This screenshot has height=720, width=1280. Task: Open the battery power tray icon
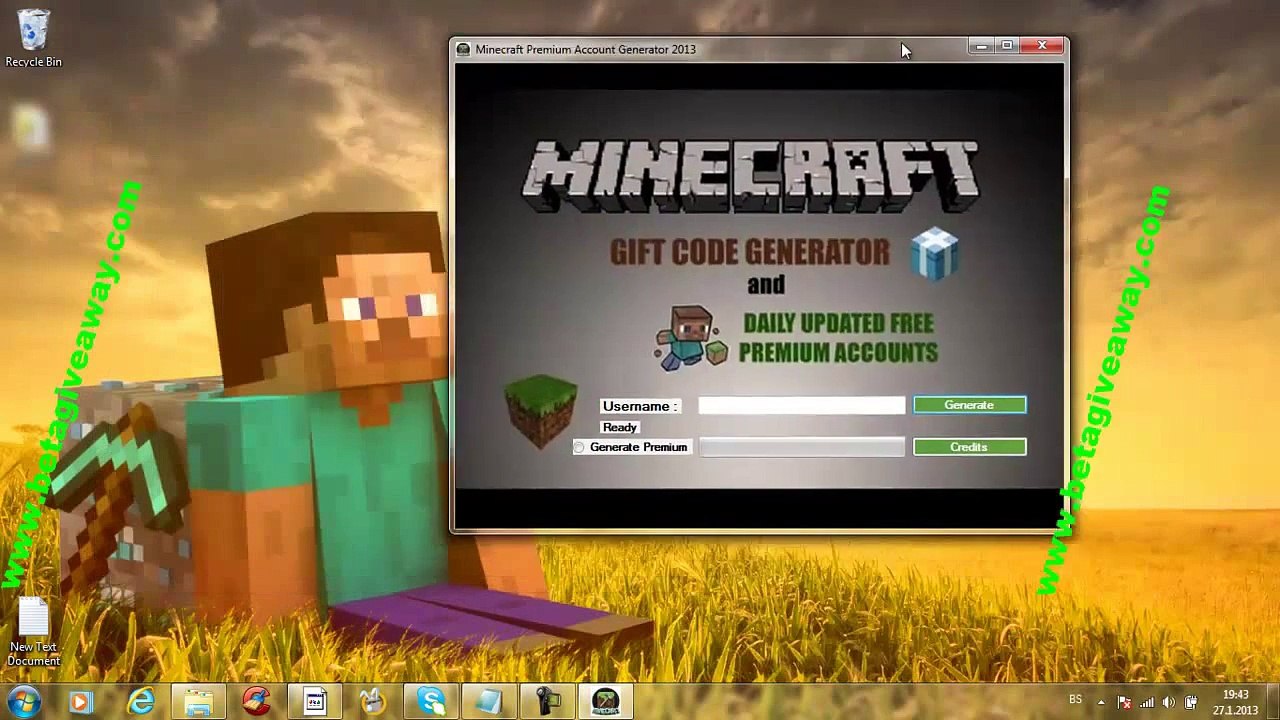[x=1190, y=702]
